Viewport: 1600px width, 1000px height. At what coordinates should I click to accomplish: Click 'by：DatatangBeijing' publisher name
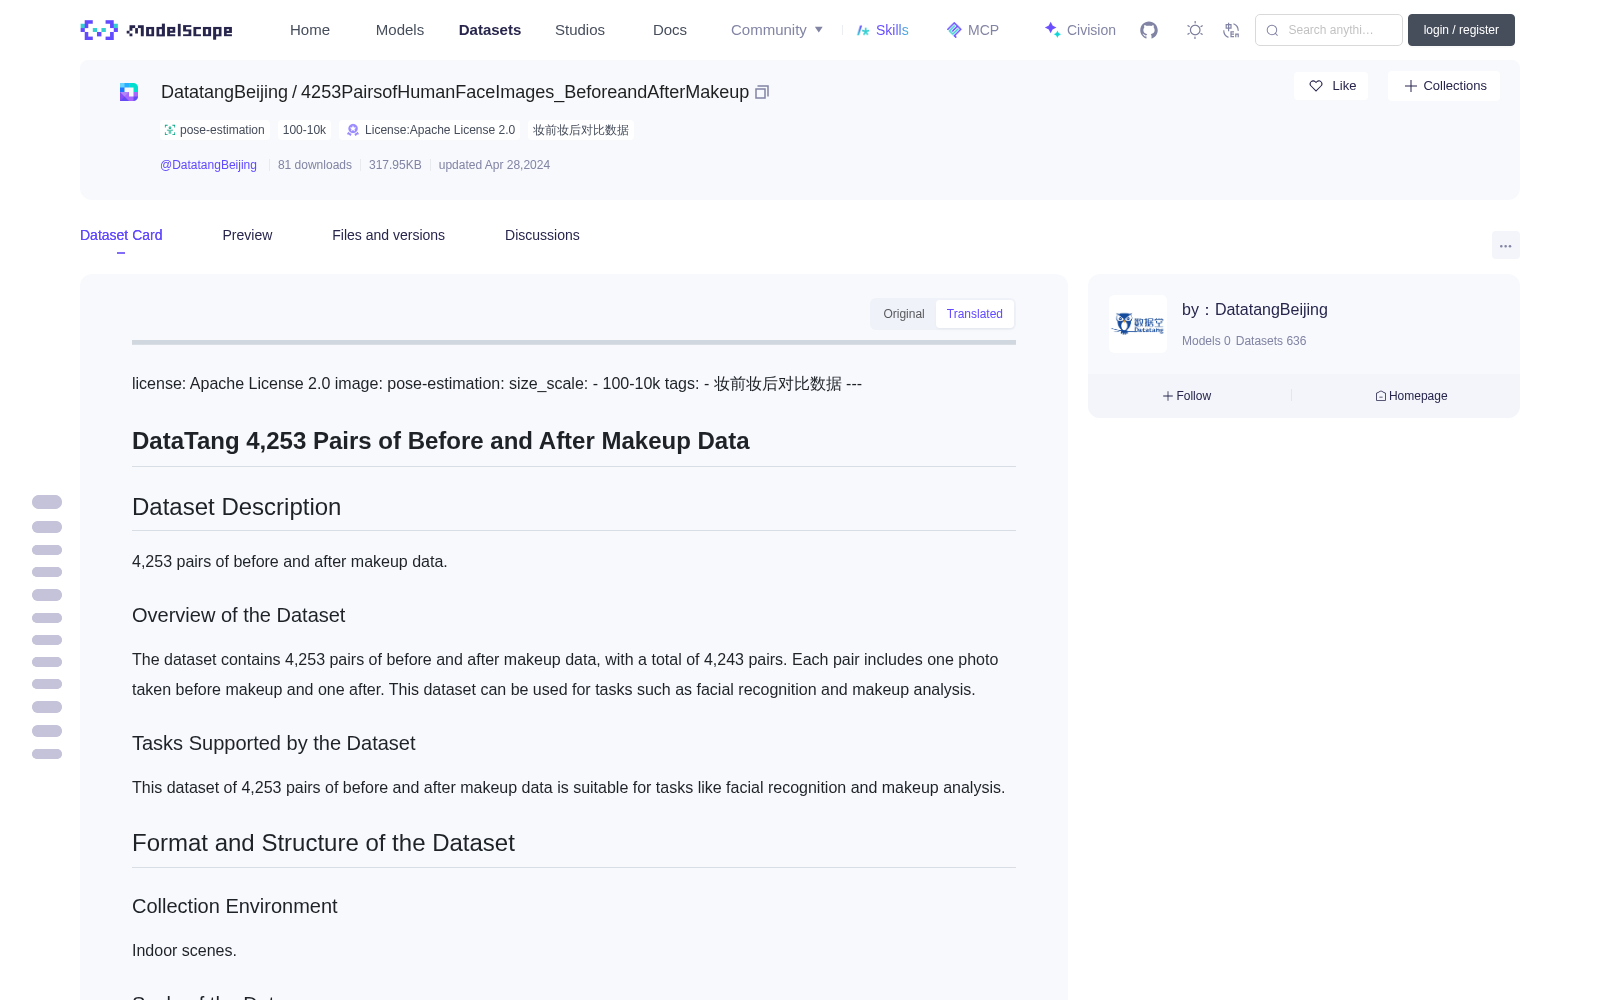1255,310
